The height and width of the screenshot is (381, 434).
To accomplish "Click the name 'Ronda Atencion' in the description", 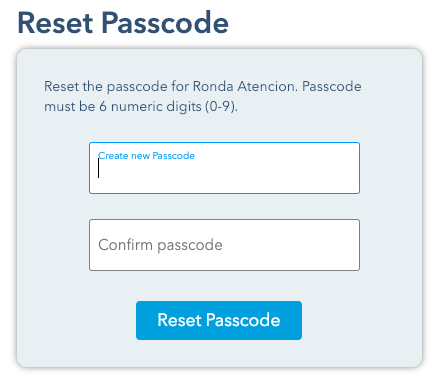I will point(245,86).
